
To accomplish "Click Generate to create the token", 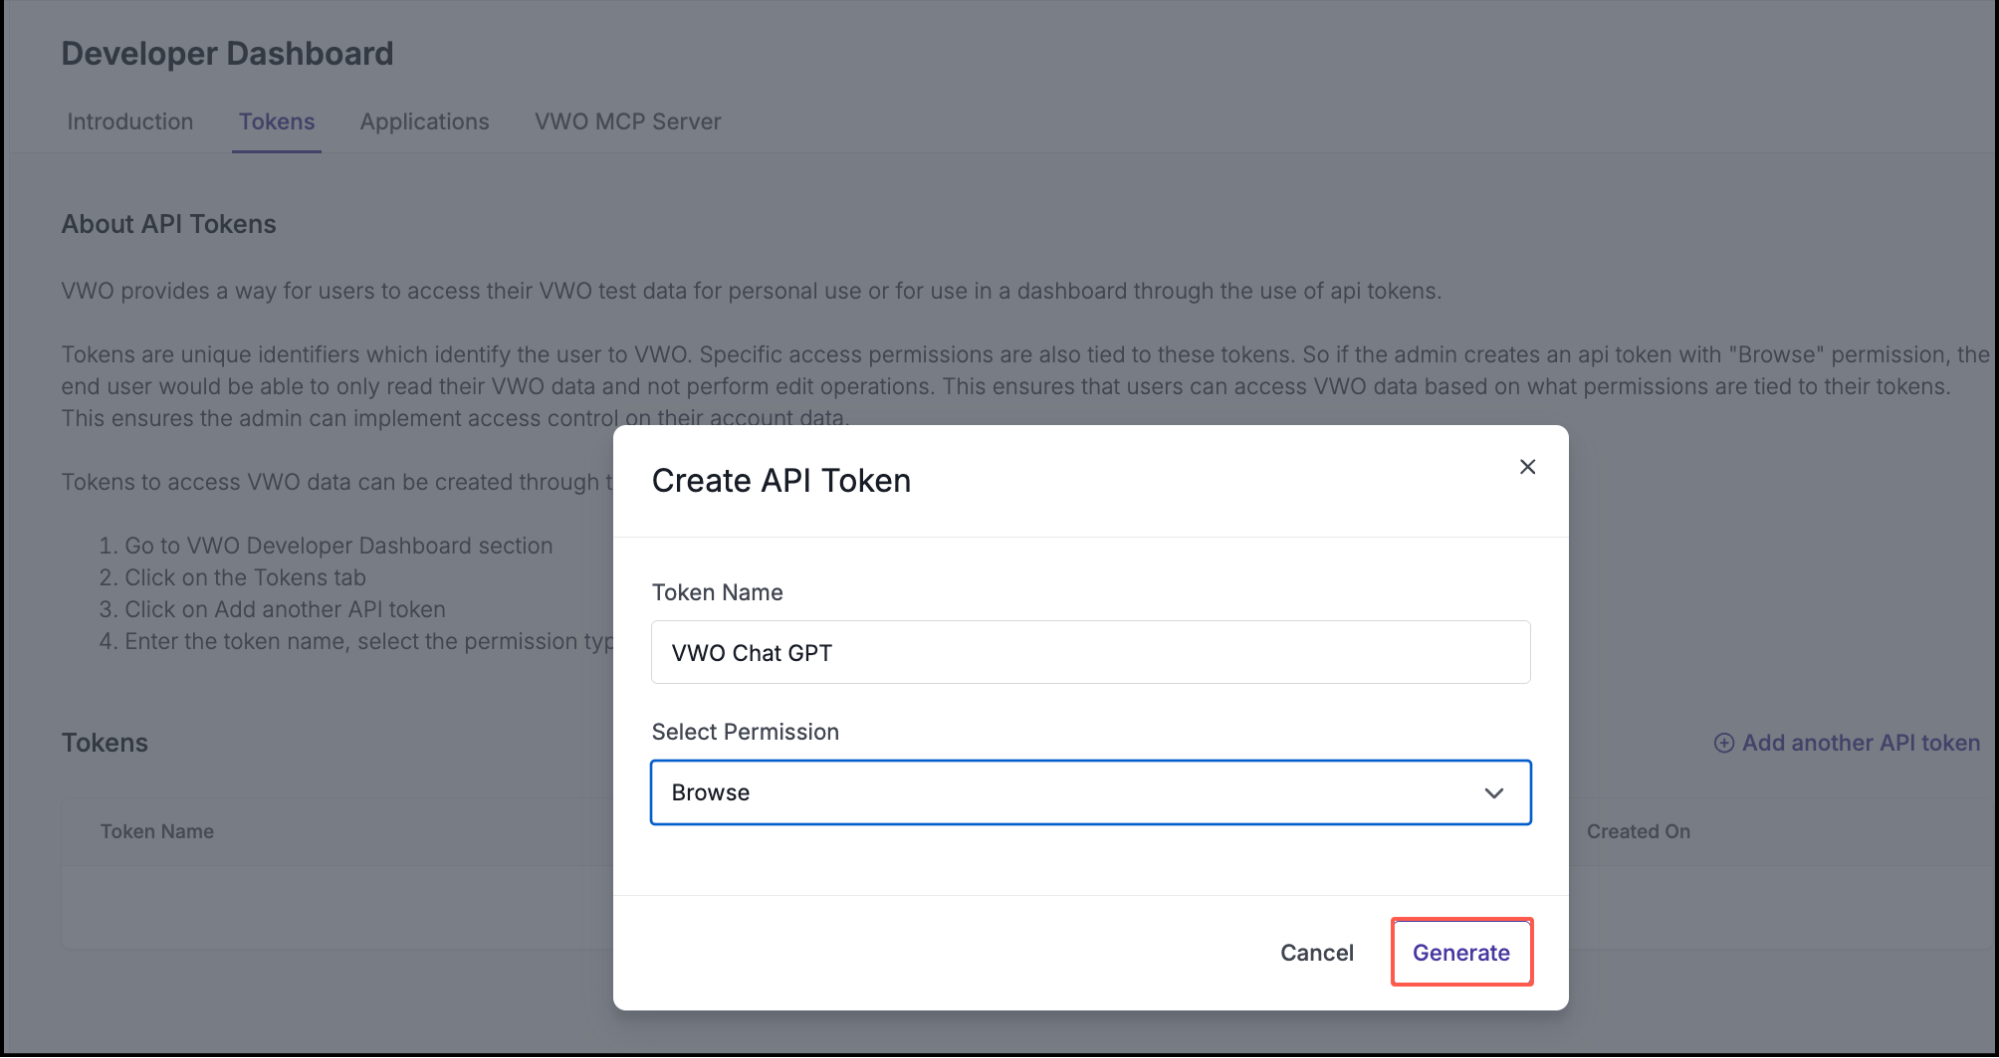I will [x=1461, y=952].
